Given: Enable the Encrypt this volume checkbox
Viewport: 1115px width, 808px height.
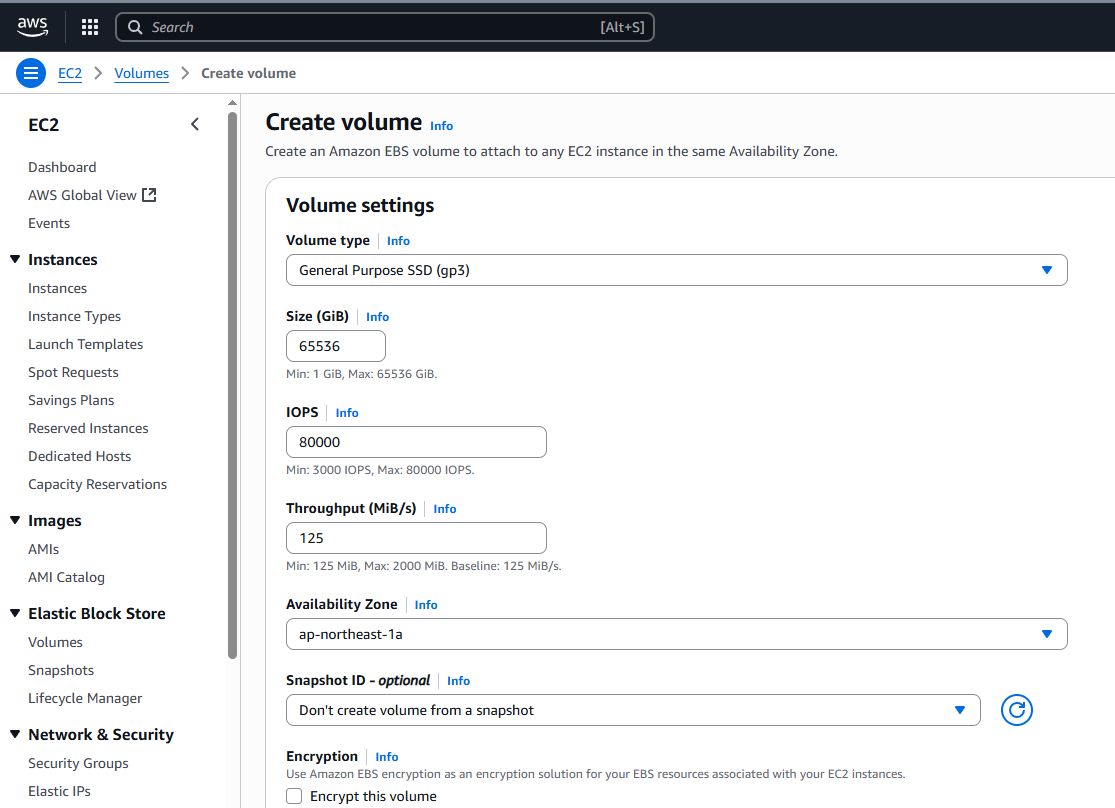Looking at the screenshot, I should [294, 796].
